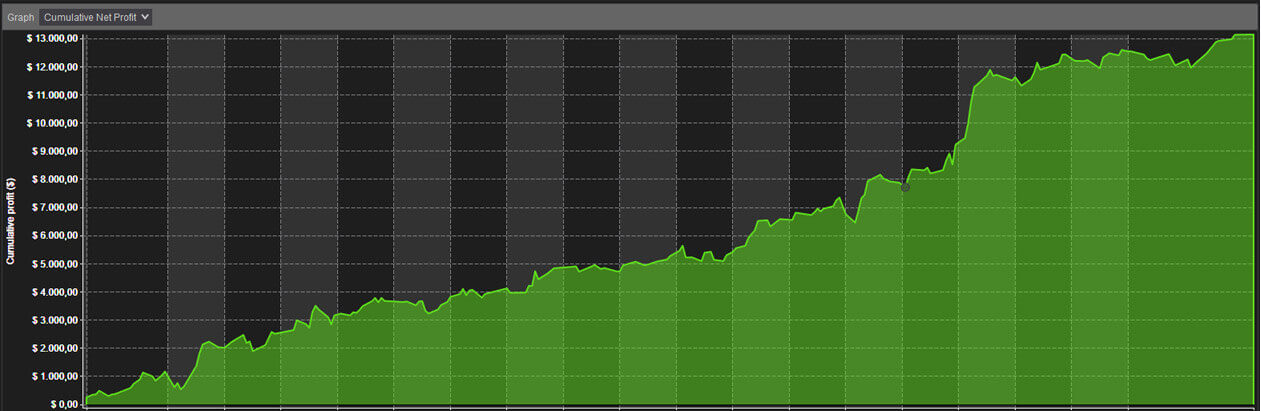Open the Cumulative Net Profit graph dropdown
Screen dimensions: 1261x411
96,17
